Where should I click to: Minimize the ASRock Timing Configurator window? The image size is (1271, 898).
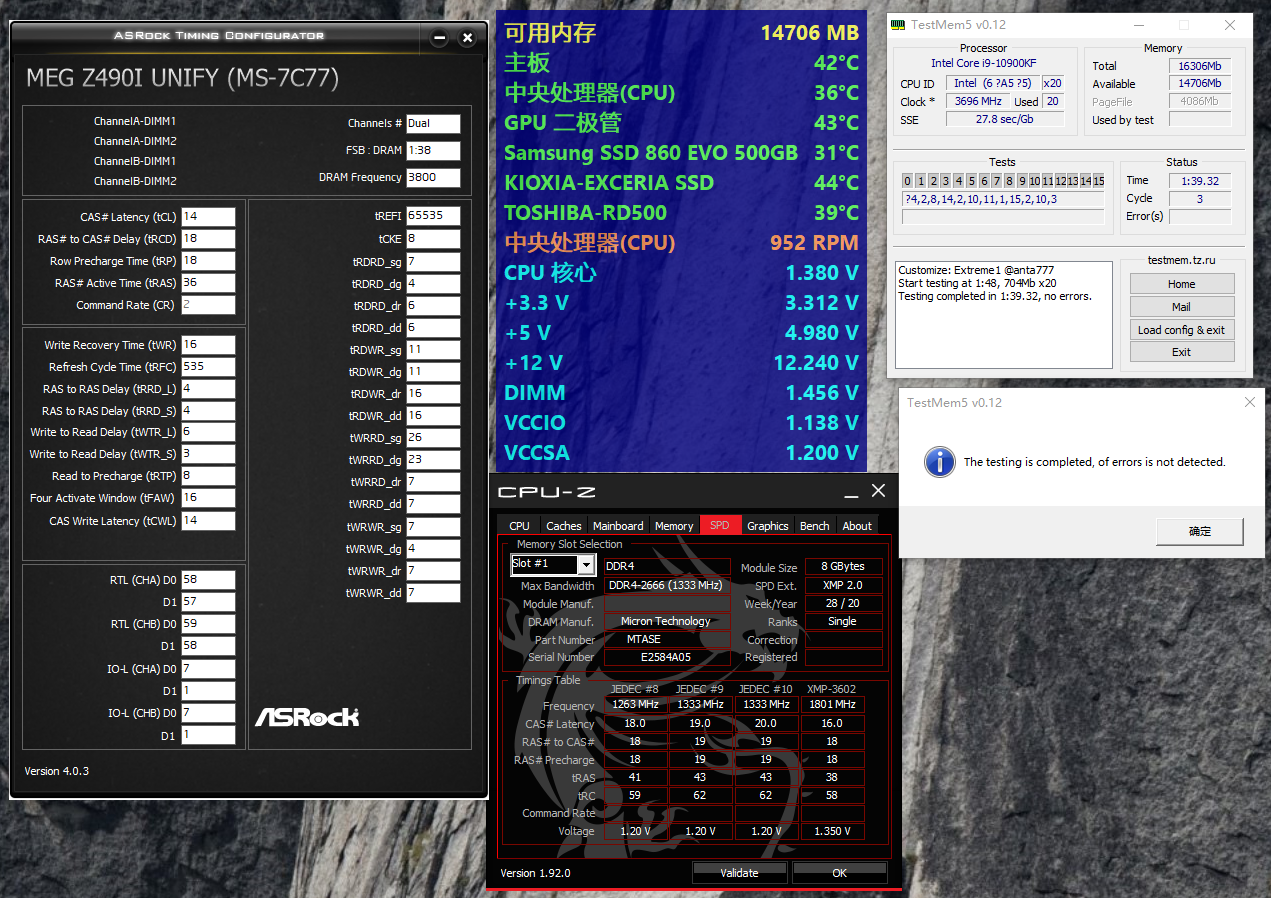coord(439,38)
